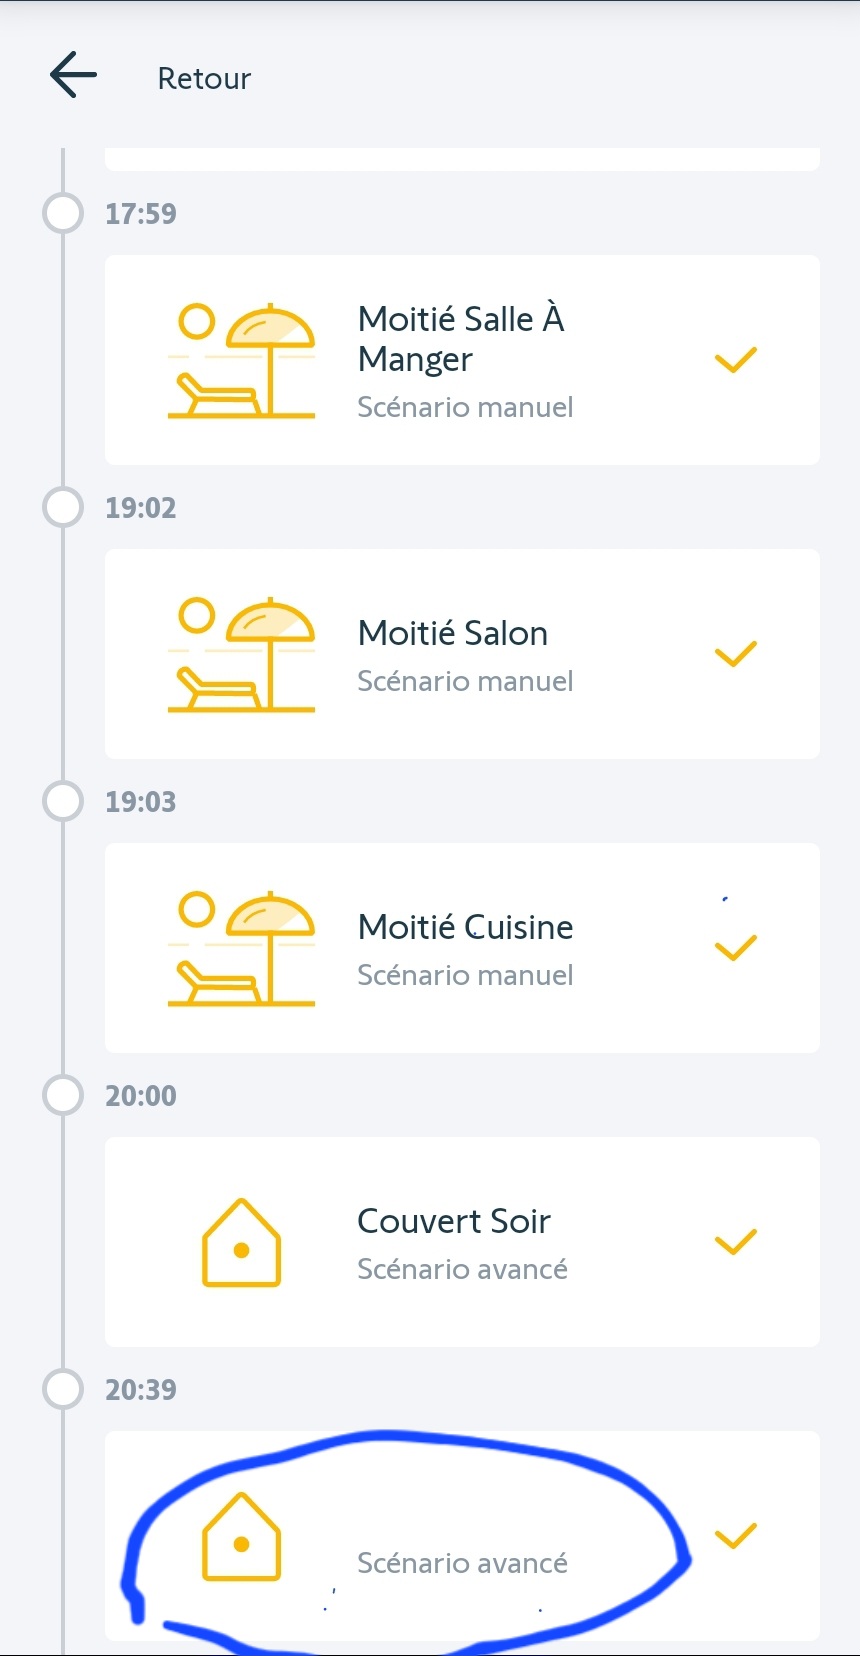860x1656 pixels.
Task: Select the 19:02 timeline marker circle
Action: 63,507
